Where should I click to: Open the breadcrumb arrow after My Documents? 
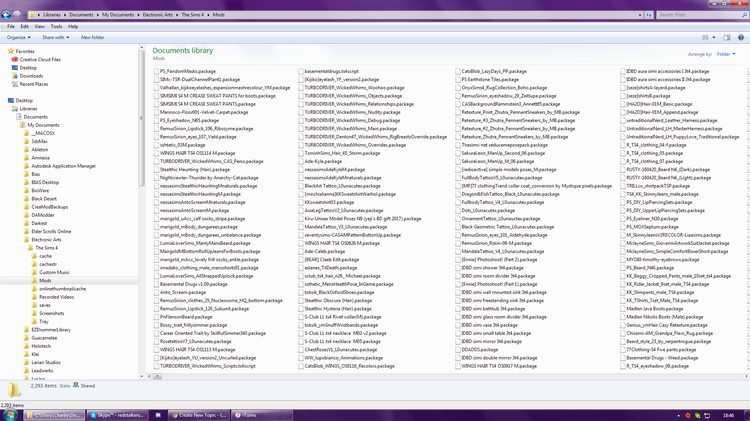pyautogui.click(x=138, y=15)
